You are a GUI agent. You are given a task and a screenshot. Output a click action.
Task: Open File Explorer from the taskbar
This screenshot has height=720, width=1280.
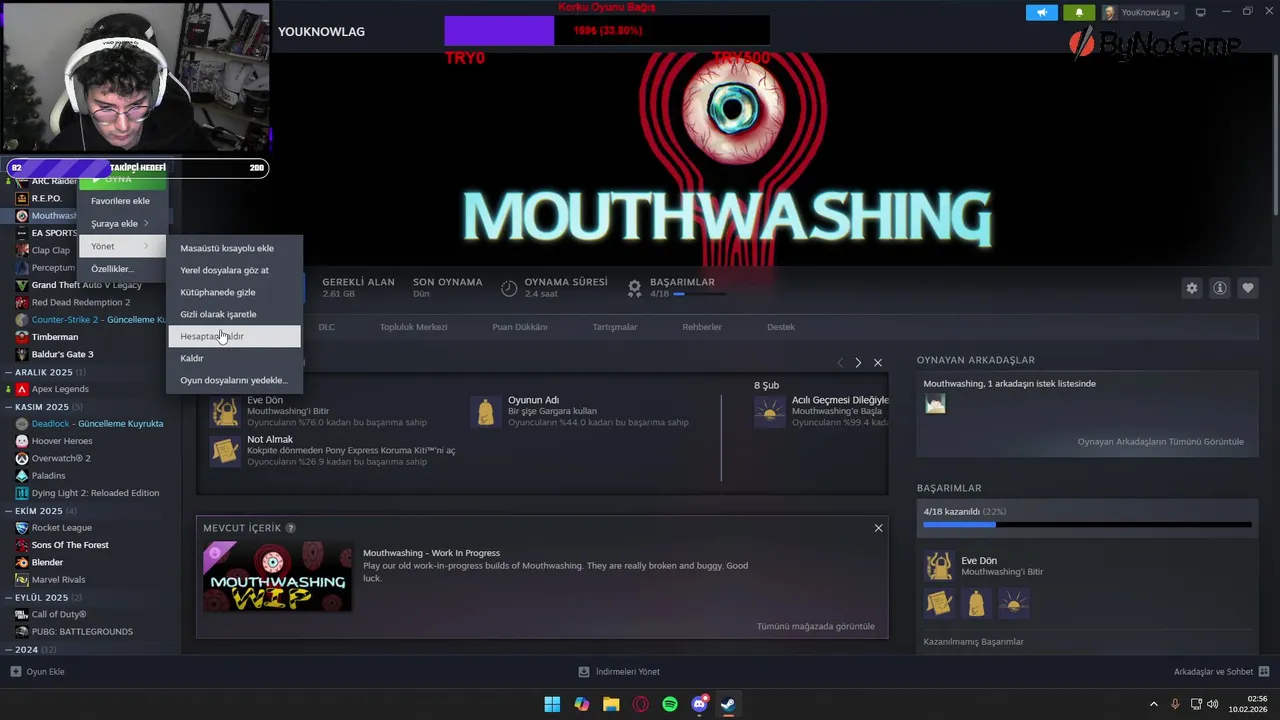pos(611,704)
